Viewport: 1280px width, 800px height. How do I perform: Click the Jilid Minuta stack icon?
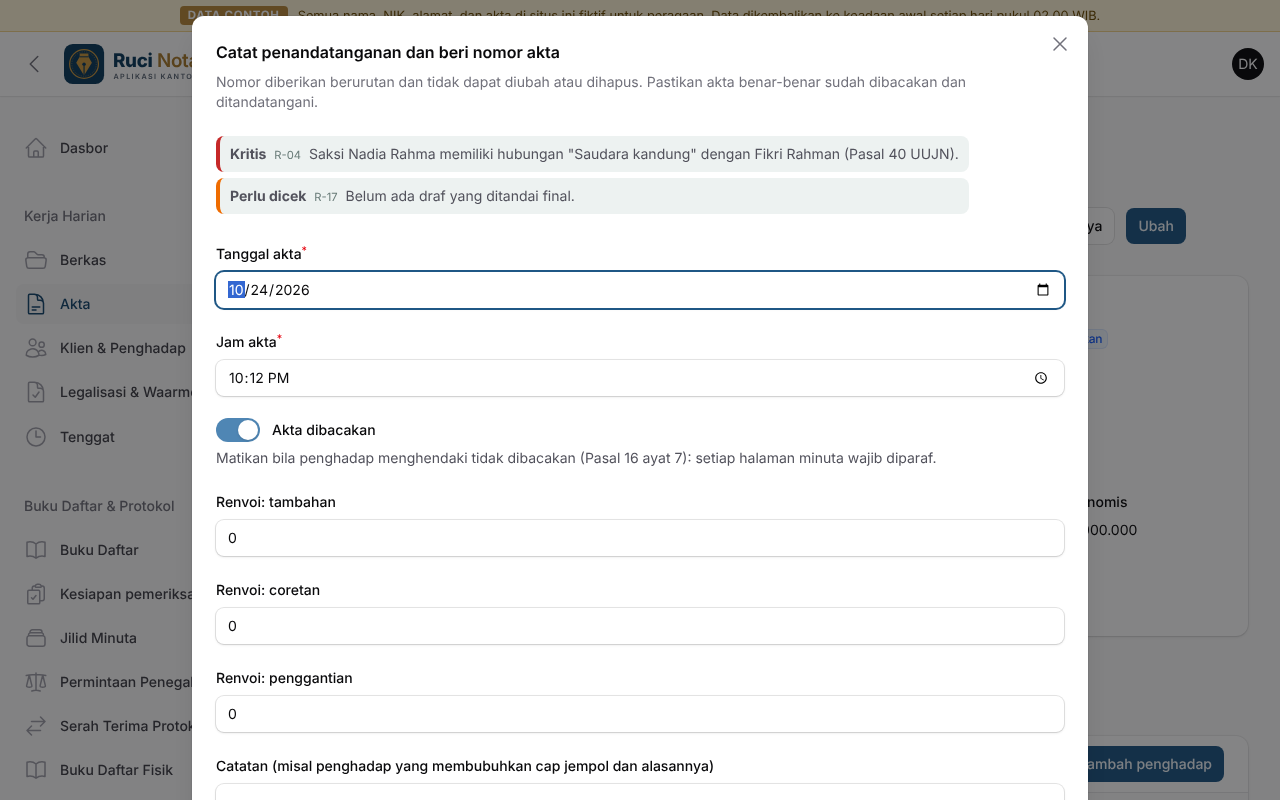(36, 638)
